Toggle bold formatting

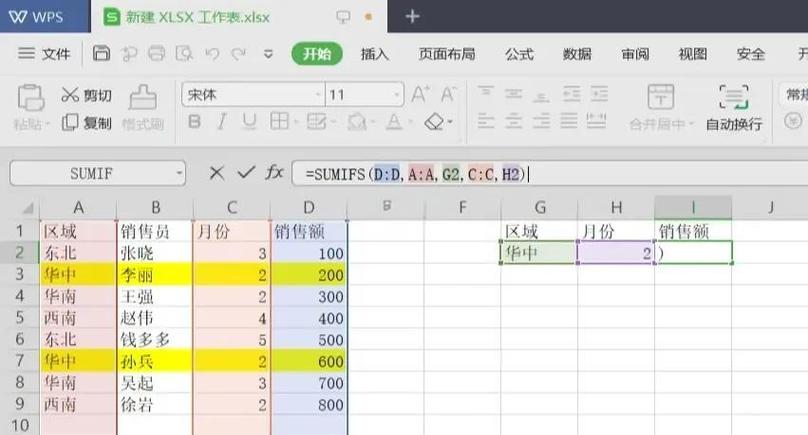[194, 122]
